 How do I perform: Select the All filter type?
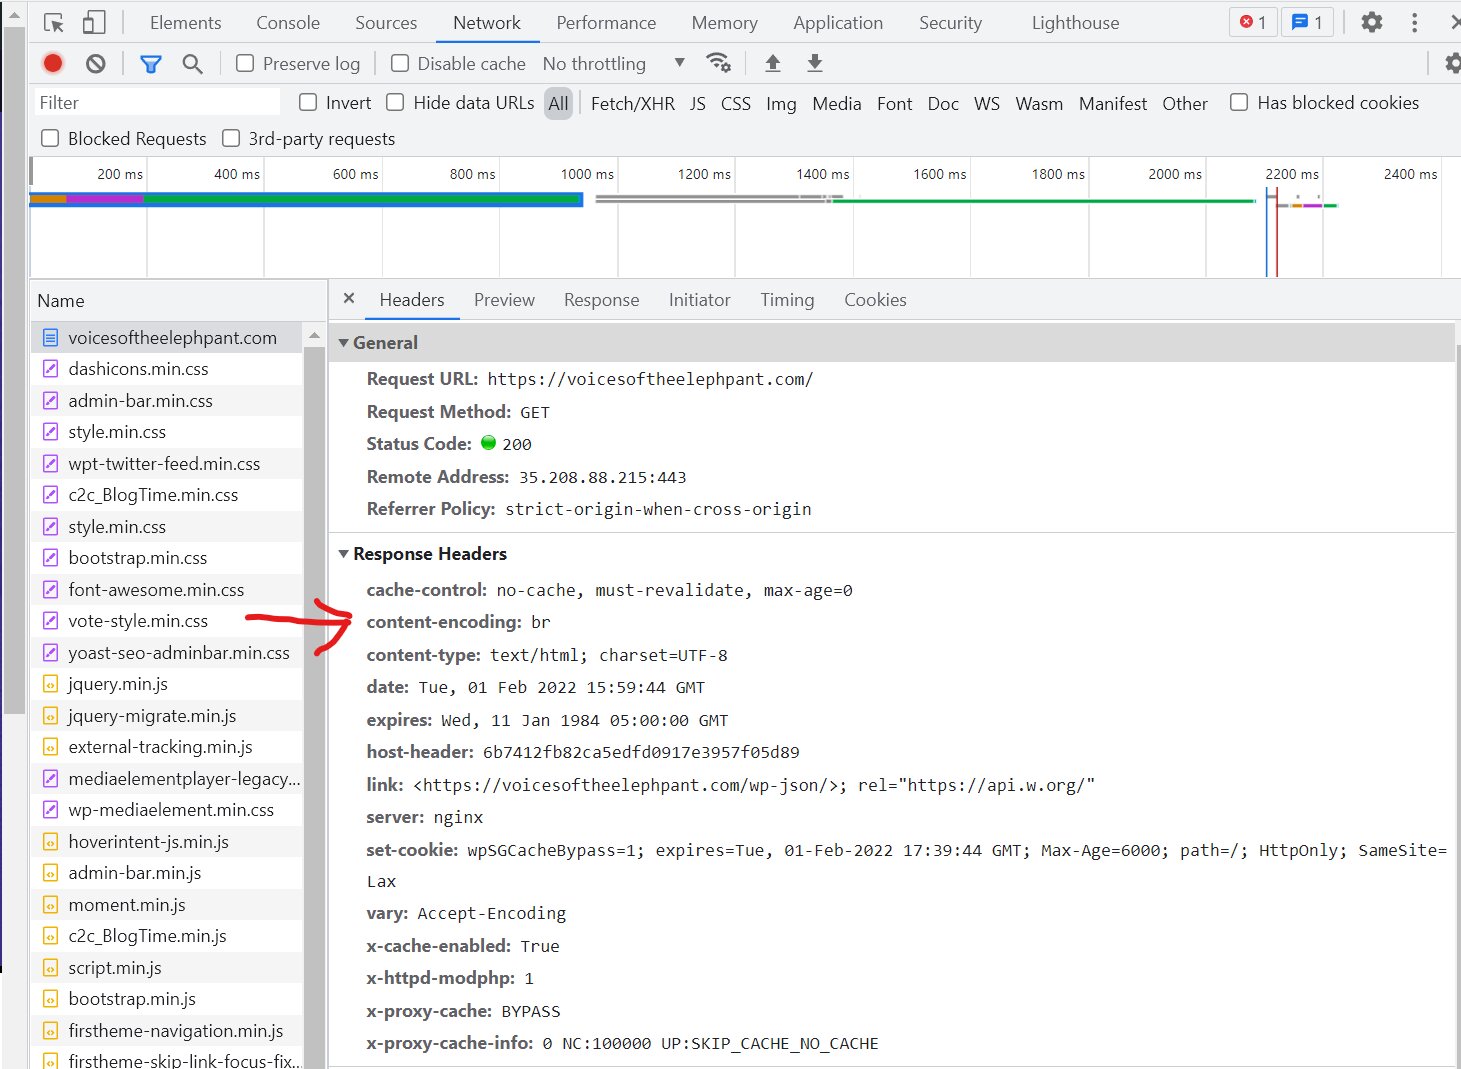[558, 103]
